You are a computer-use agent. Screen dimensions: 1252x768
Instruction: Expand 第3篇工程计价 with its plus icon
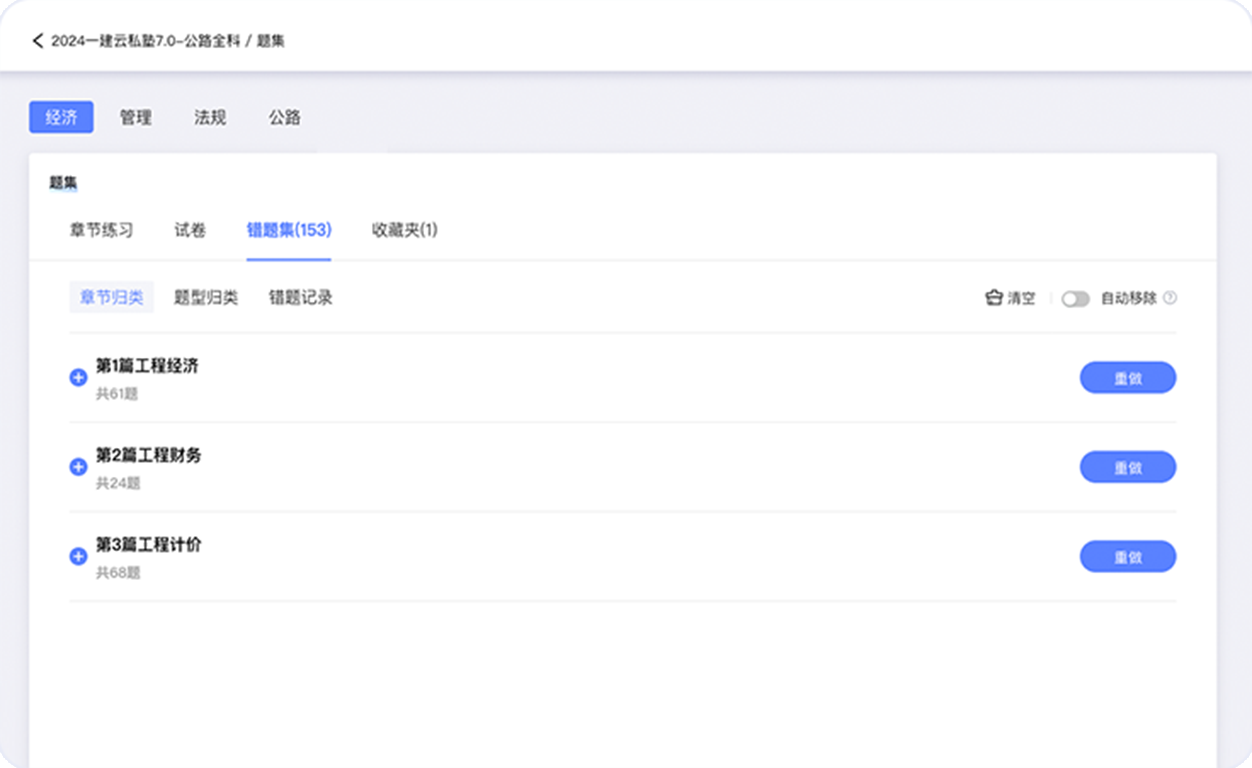click(78, 557)
